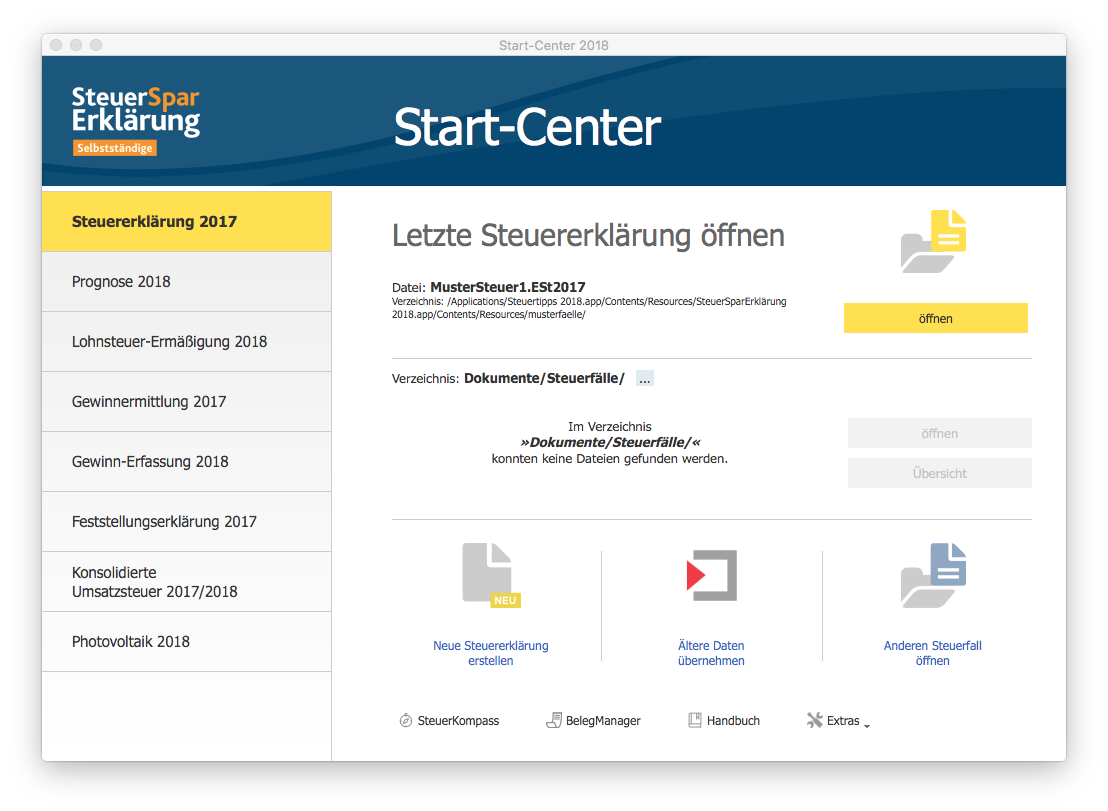Click file name MusterSteuer1.ESt2017
Viewport: 1108px width, 811px height.
pos(507,287)
